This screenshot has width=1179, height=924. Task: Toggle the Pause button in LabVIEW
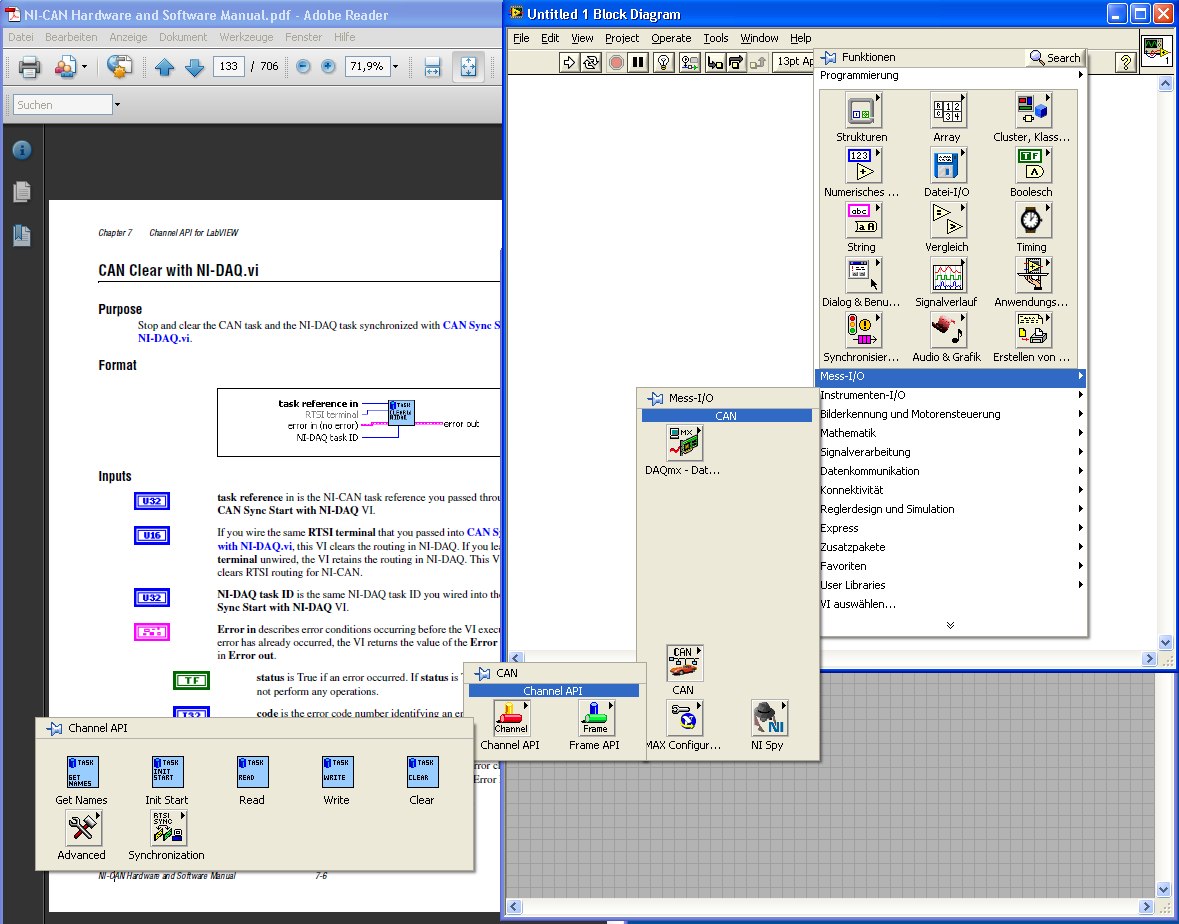(x=638, y=62)
